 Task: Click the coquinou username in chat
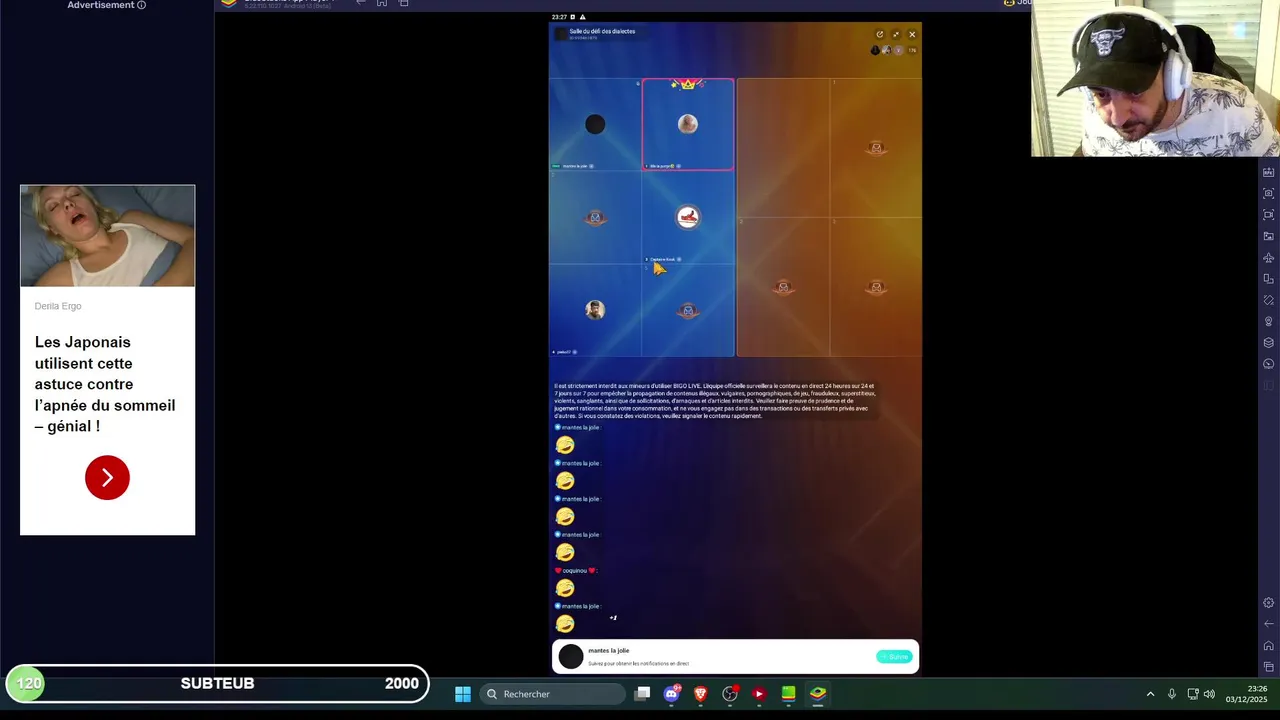click(575, 570)
